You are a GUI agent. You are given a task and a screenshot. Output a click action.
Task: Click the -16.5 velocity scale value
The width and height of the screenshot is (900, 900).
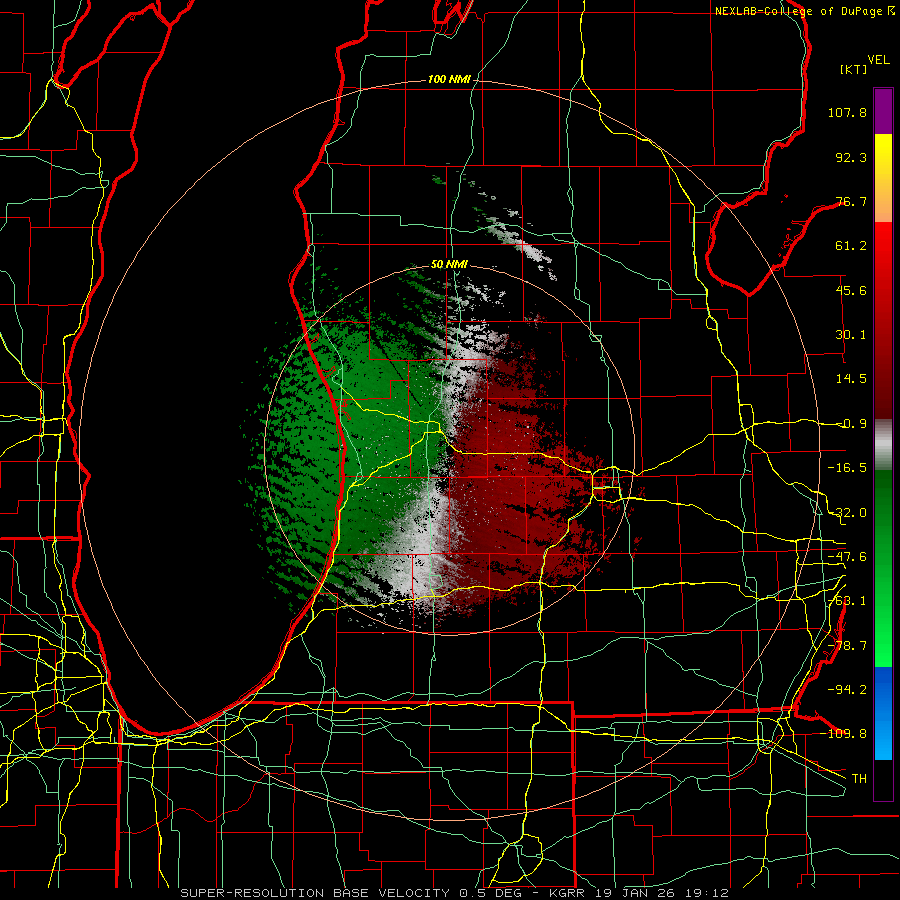coord(847,468)
